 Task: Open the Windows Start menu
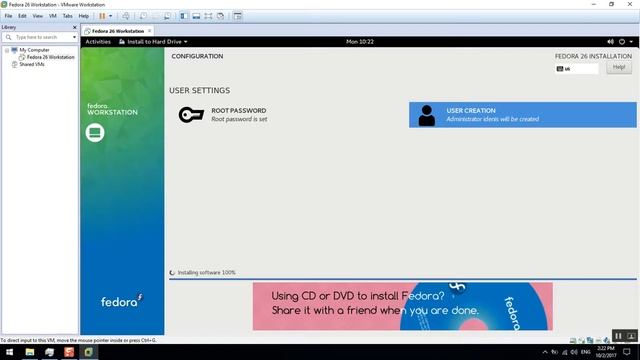tap(9, 352)
